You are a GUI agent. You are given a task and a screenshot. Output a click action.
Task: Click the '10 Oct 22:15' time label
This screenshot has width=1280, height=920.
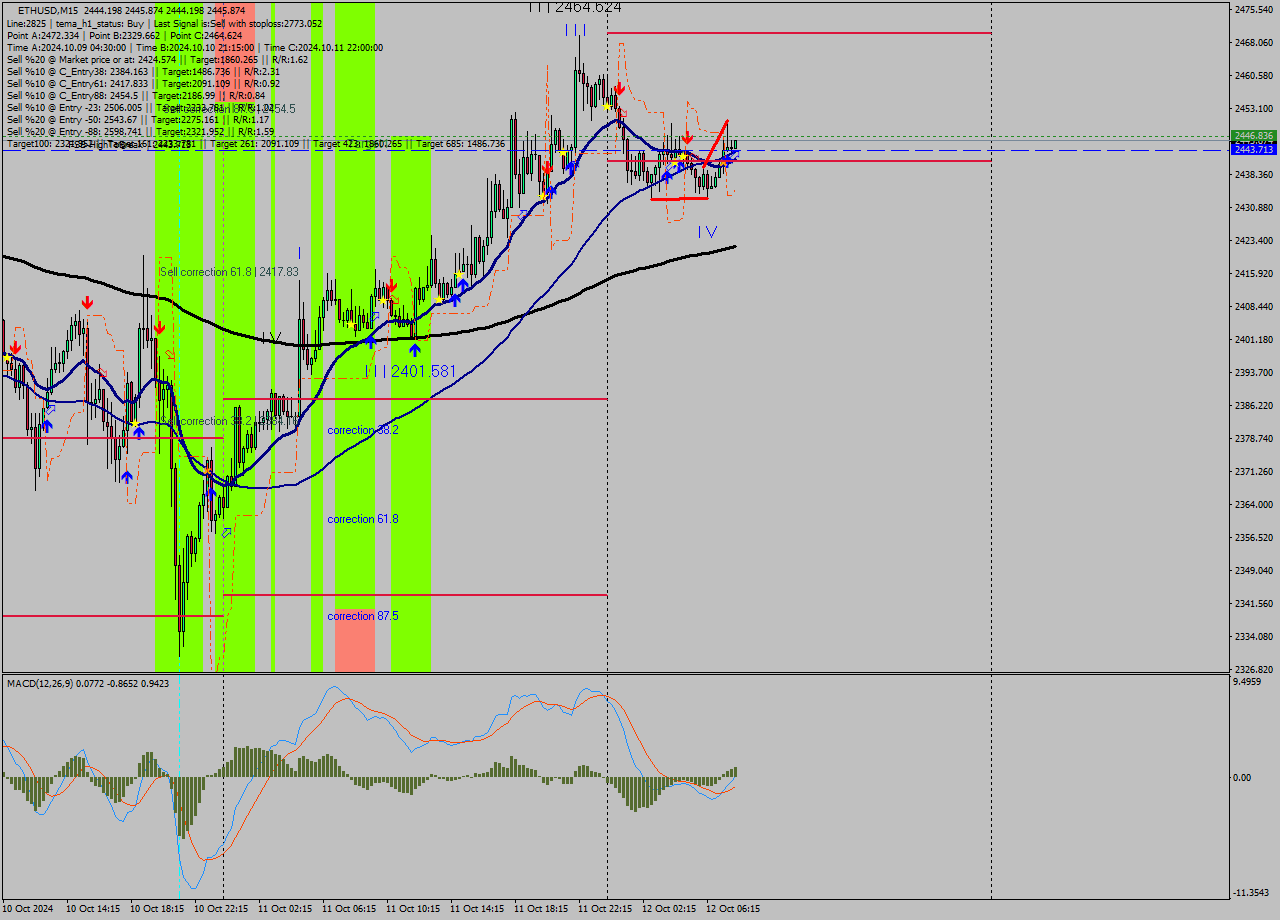coord(221,909)
